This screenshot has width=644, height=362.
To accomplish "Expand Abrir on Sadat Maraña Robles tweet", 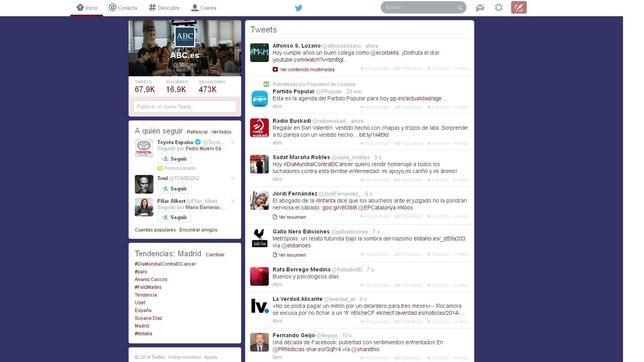I will 277,179.
